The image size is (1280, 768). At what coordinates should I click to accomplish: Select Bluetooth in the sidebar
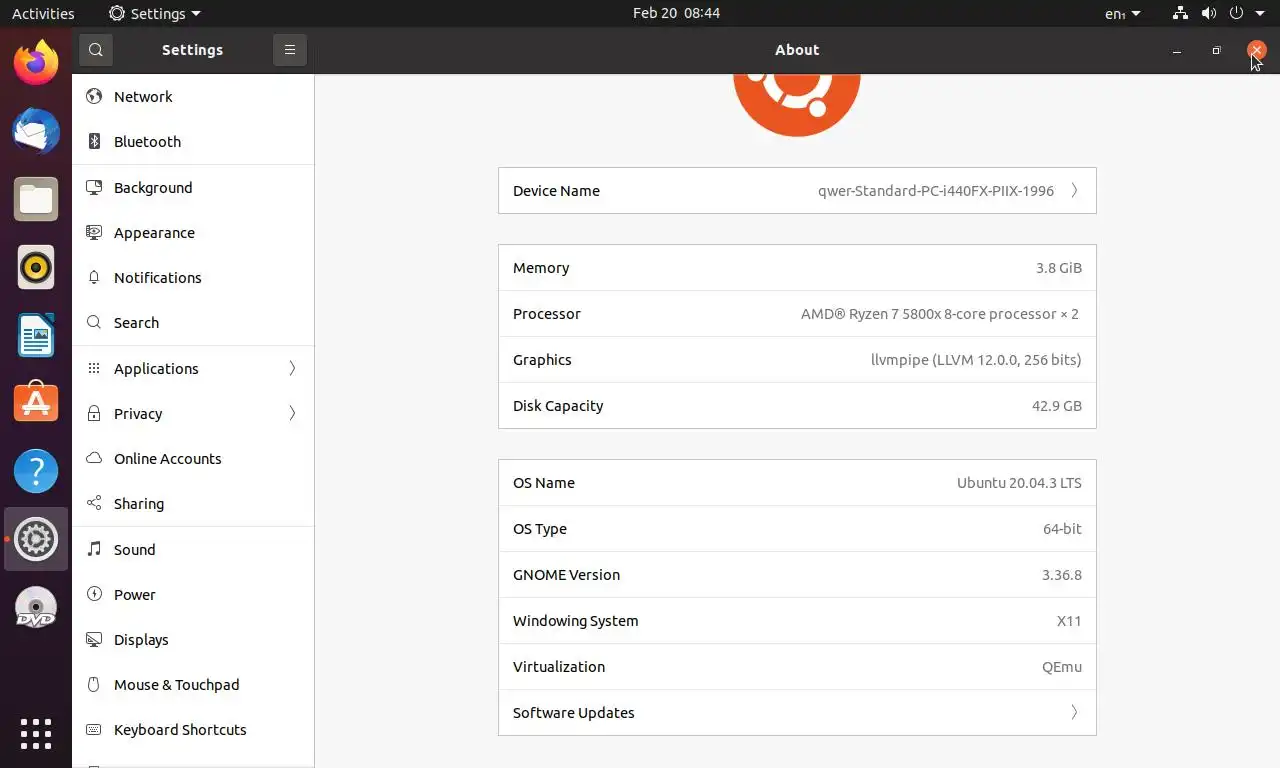(193, 142)
